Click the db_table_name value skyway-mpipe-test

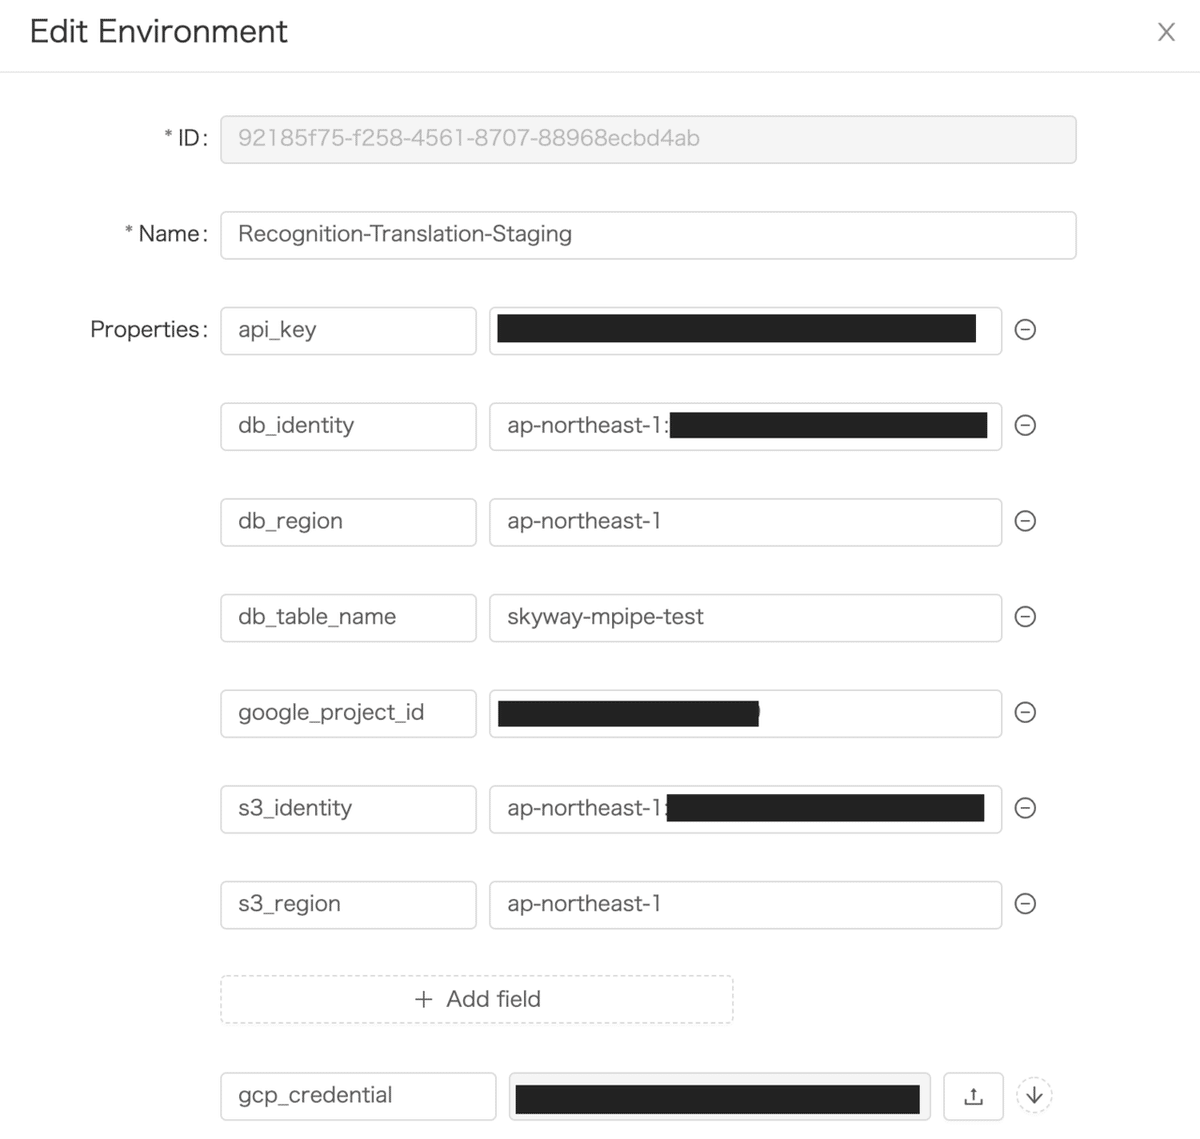pyautogui.click(x=745, y=617)
